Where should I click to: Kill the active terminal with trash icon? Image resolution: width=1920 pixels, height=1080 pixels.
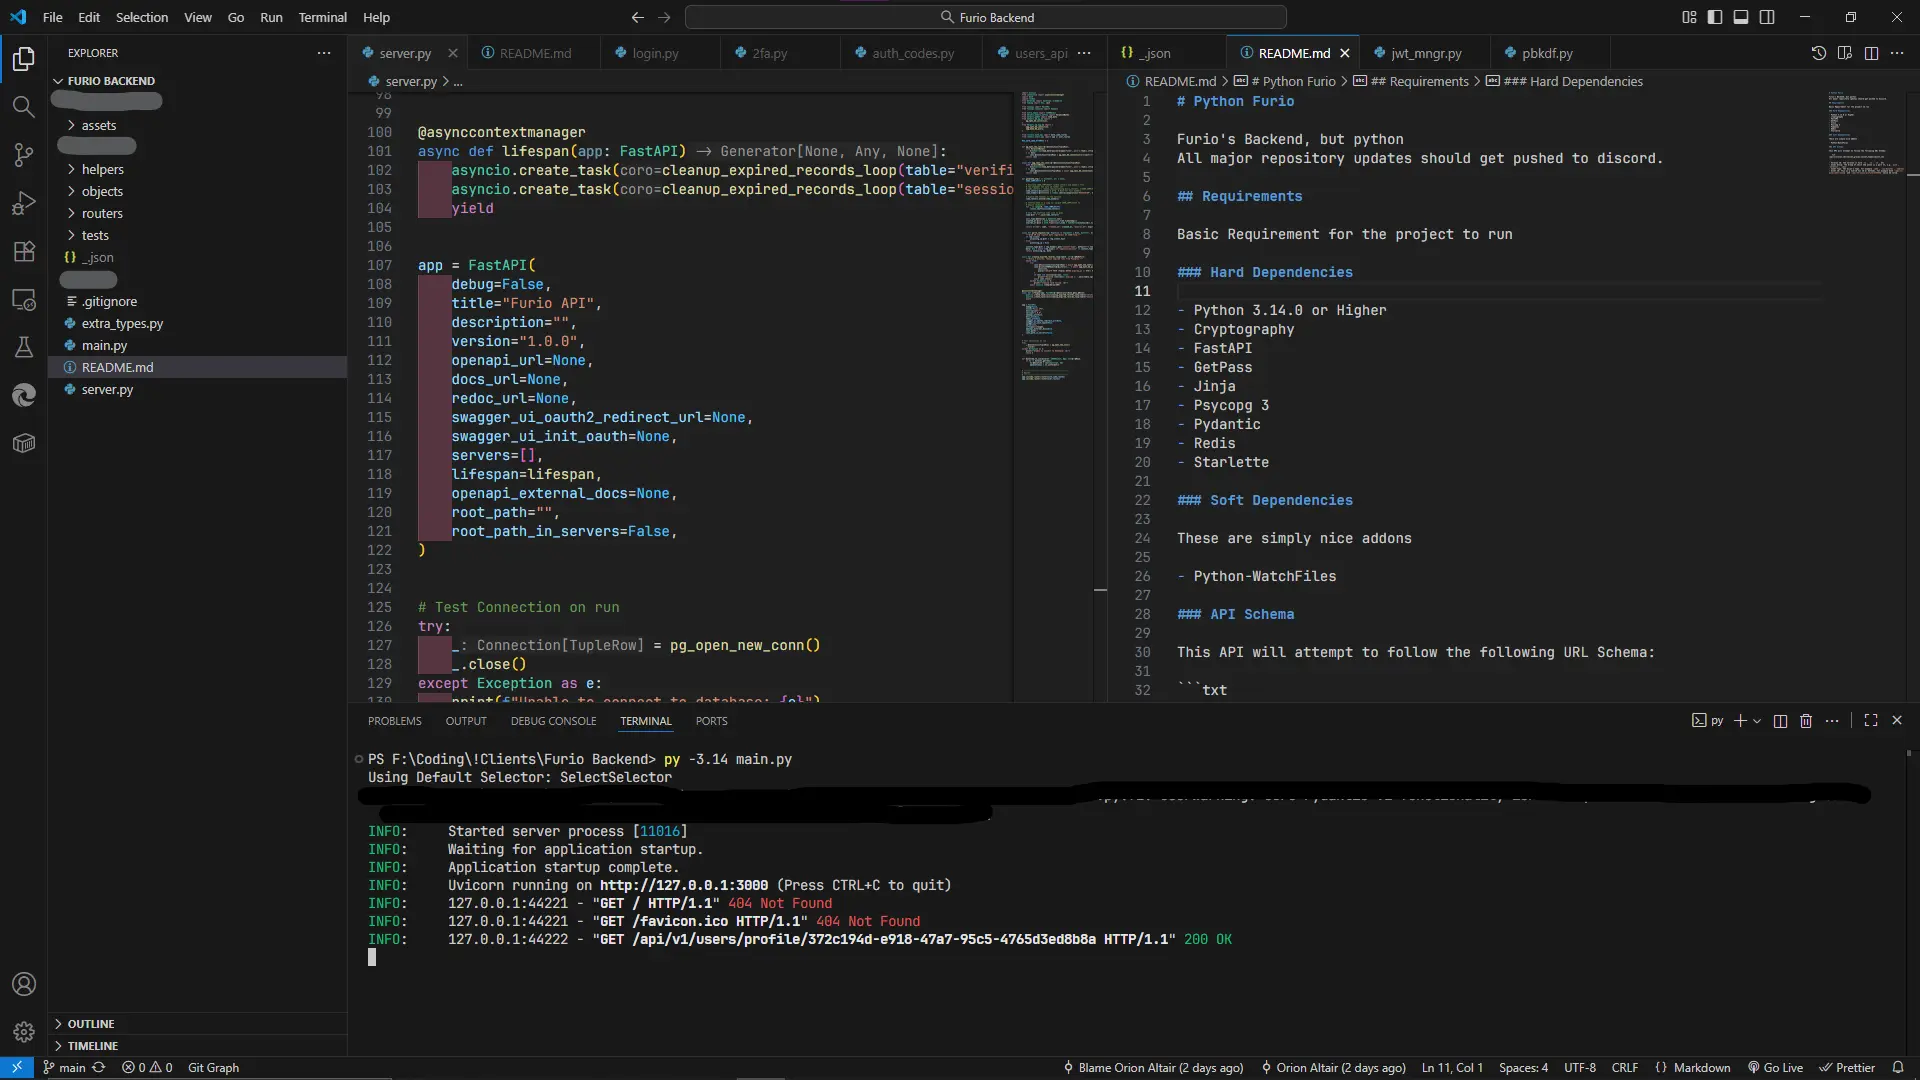click(1806, 720)
